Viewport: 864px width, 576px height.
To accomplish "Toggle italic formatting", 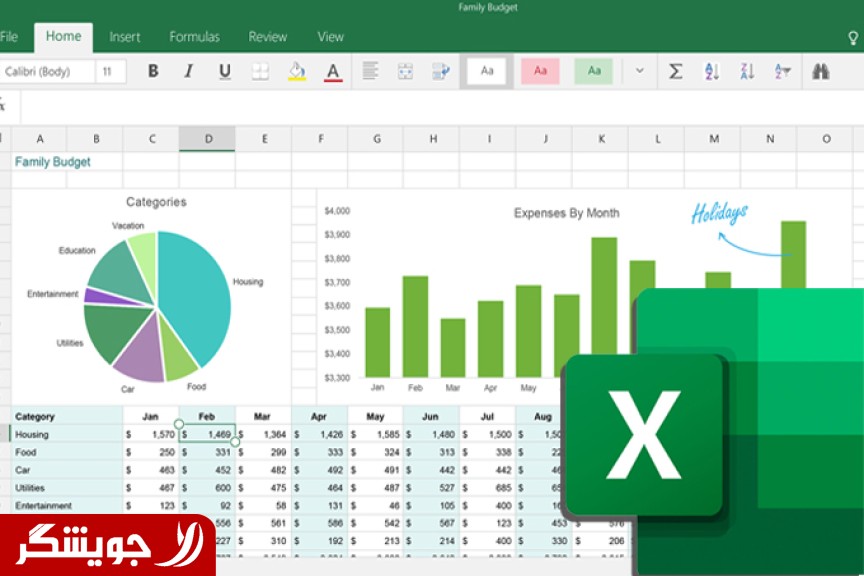I will coord(188,71).
